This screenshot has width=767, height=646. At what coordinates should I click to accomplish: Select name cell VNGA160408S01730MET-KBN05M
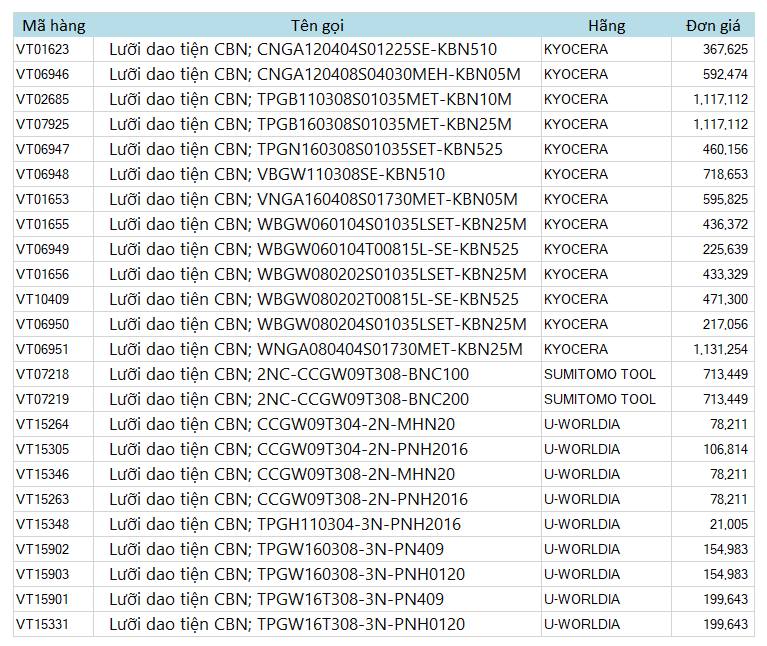[x=317, y=199]
